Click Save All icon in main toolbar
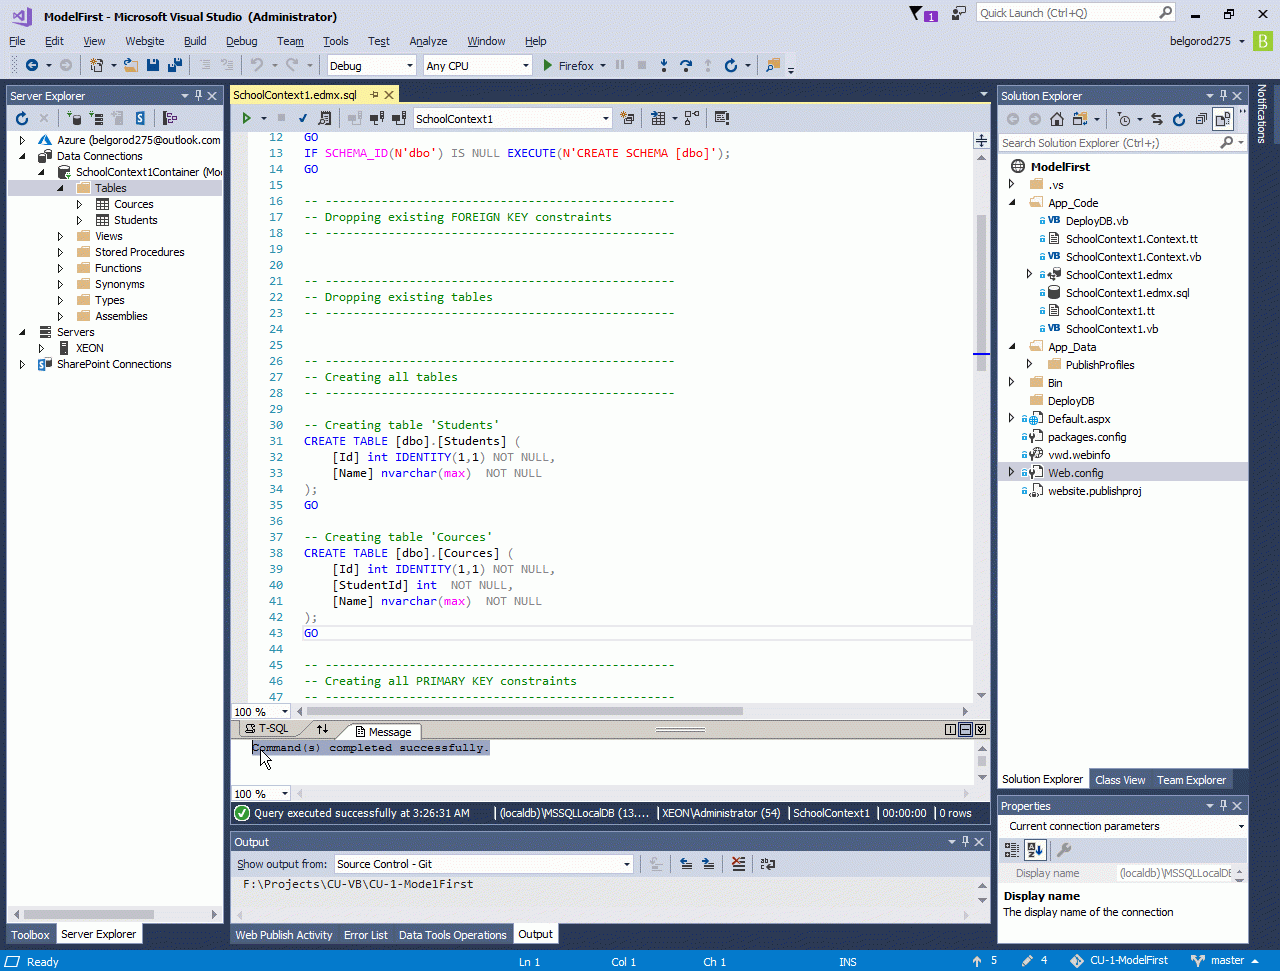 pyautogui.click(x=175, y=65)
